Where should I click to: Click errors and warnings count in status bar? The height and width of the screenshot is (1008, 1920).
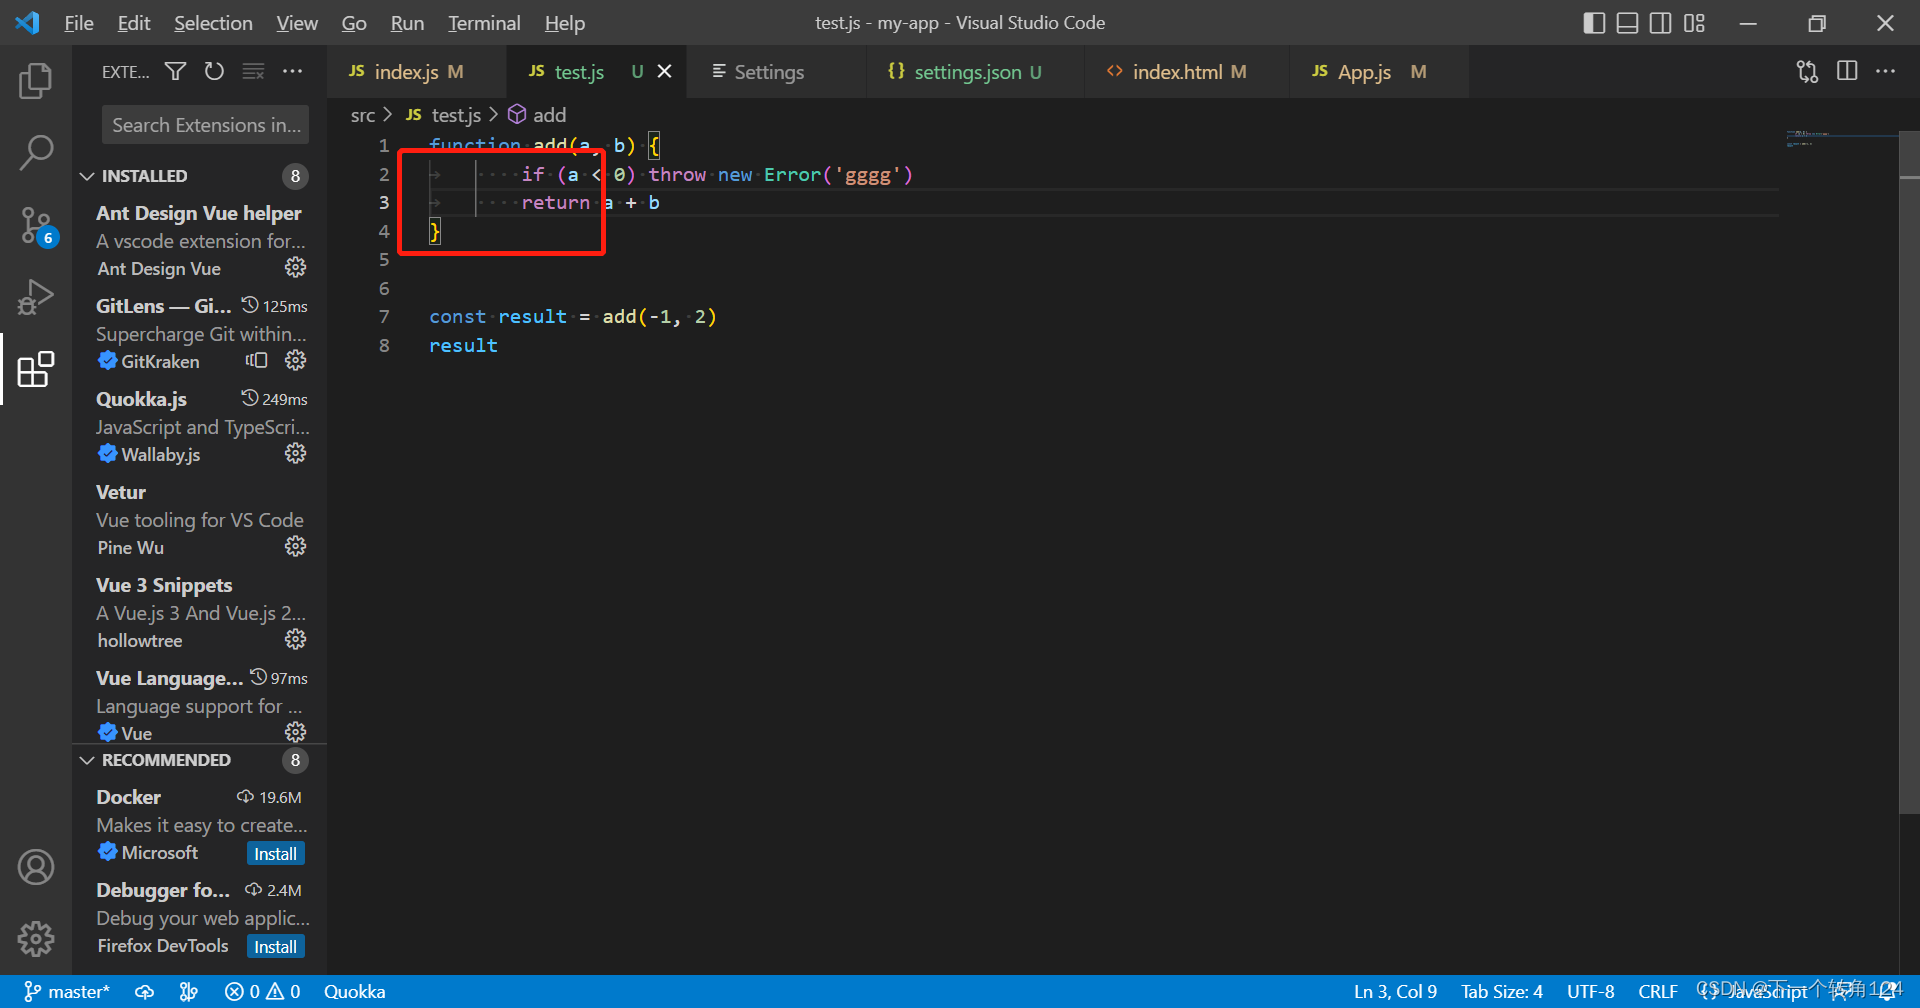pyautogui.click(x=262, y=992)
